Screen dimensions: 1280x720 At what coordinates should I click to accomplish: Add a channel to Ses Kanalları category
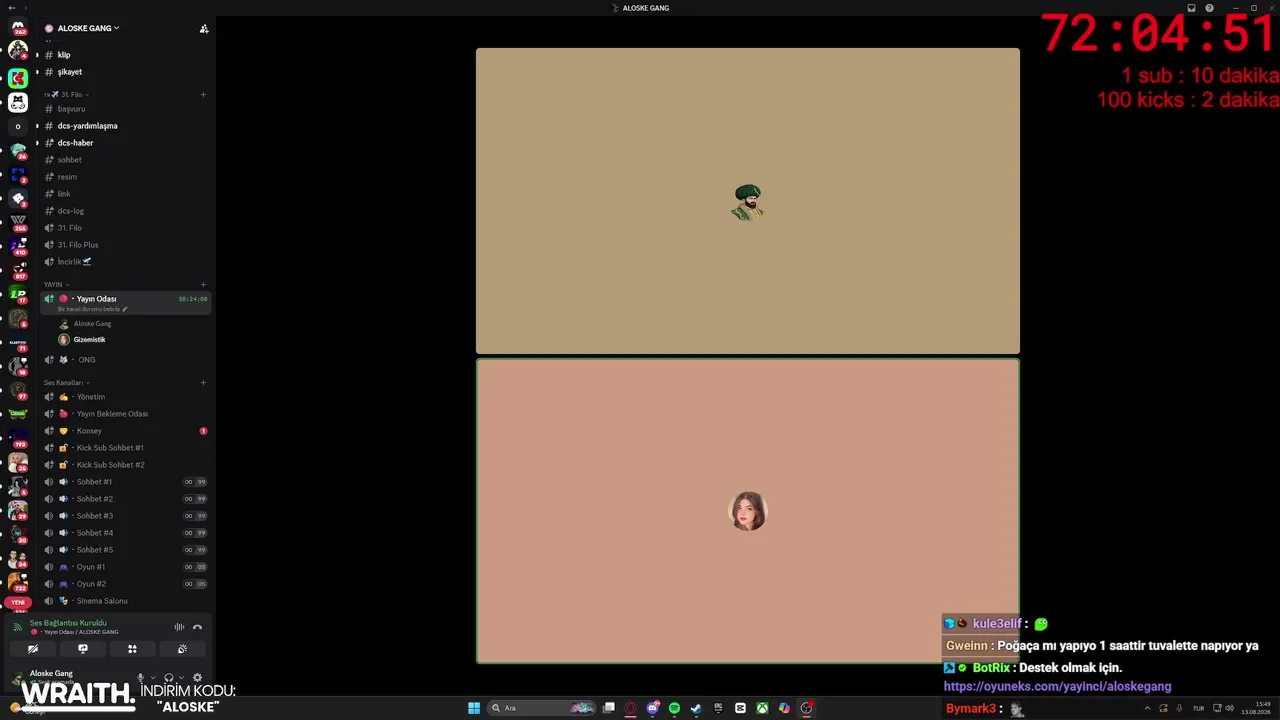click(x=203, y=382)
